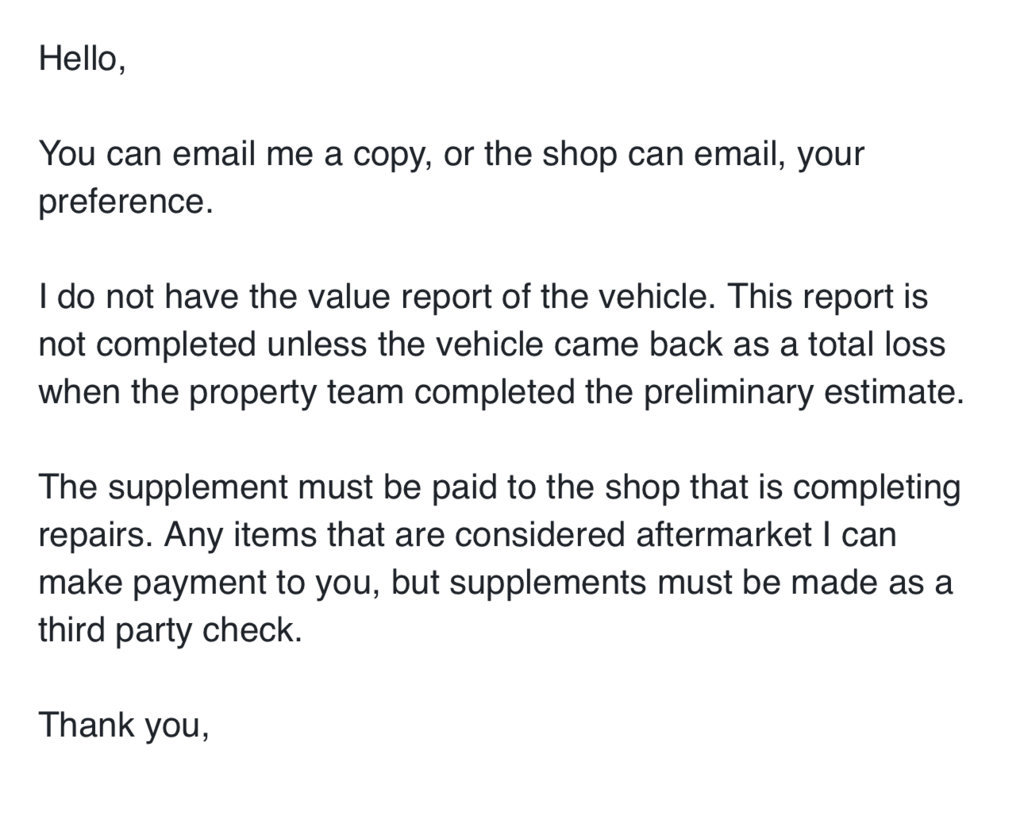This screenshot has width=1024, height=835.
Task: Click the line starting "You can email me a copy"
Action: point(451,155)
